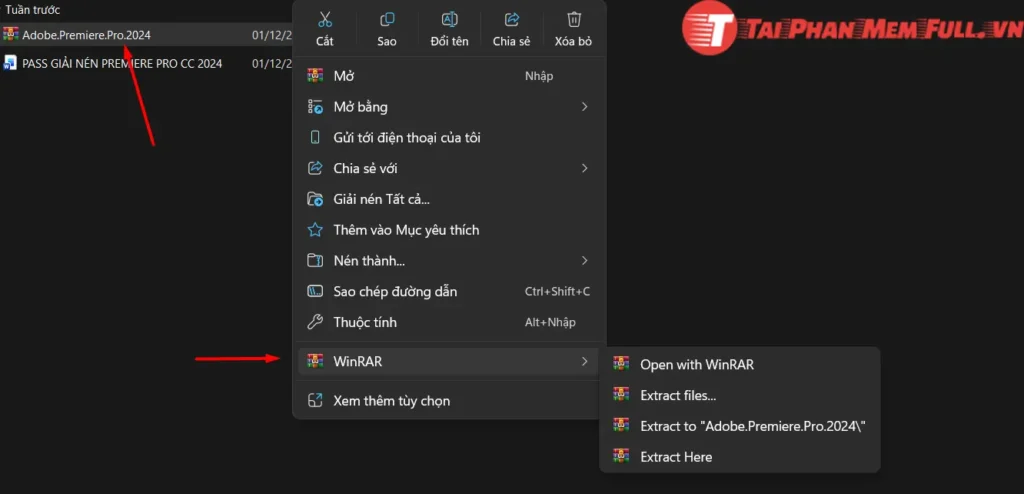Expand the Nén thành submenu arrow

pos(584,261)
